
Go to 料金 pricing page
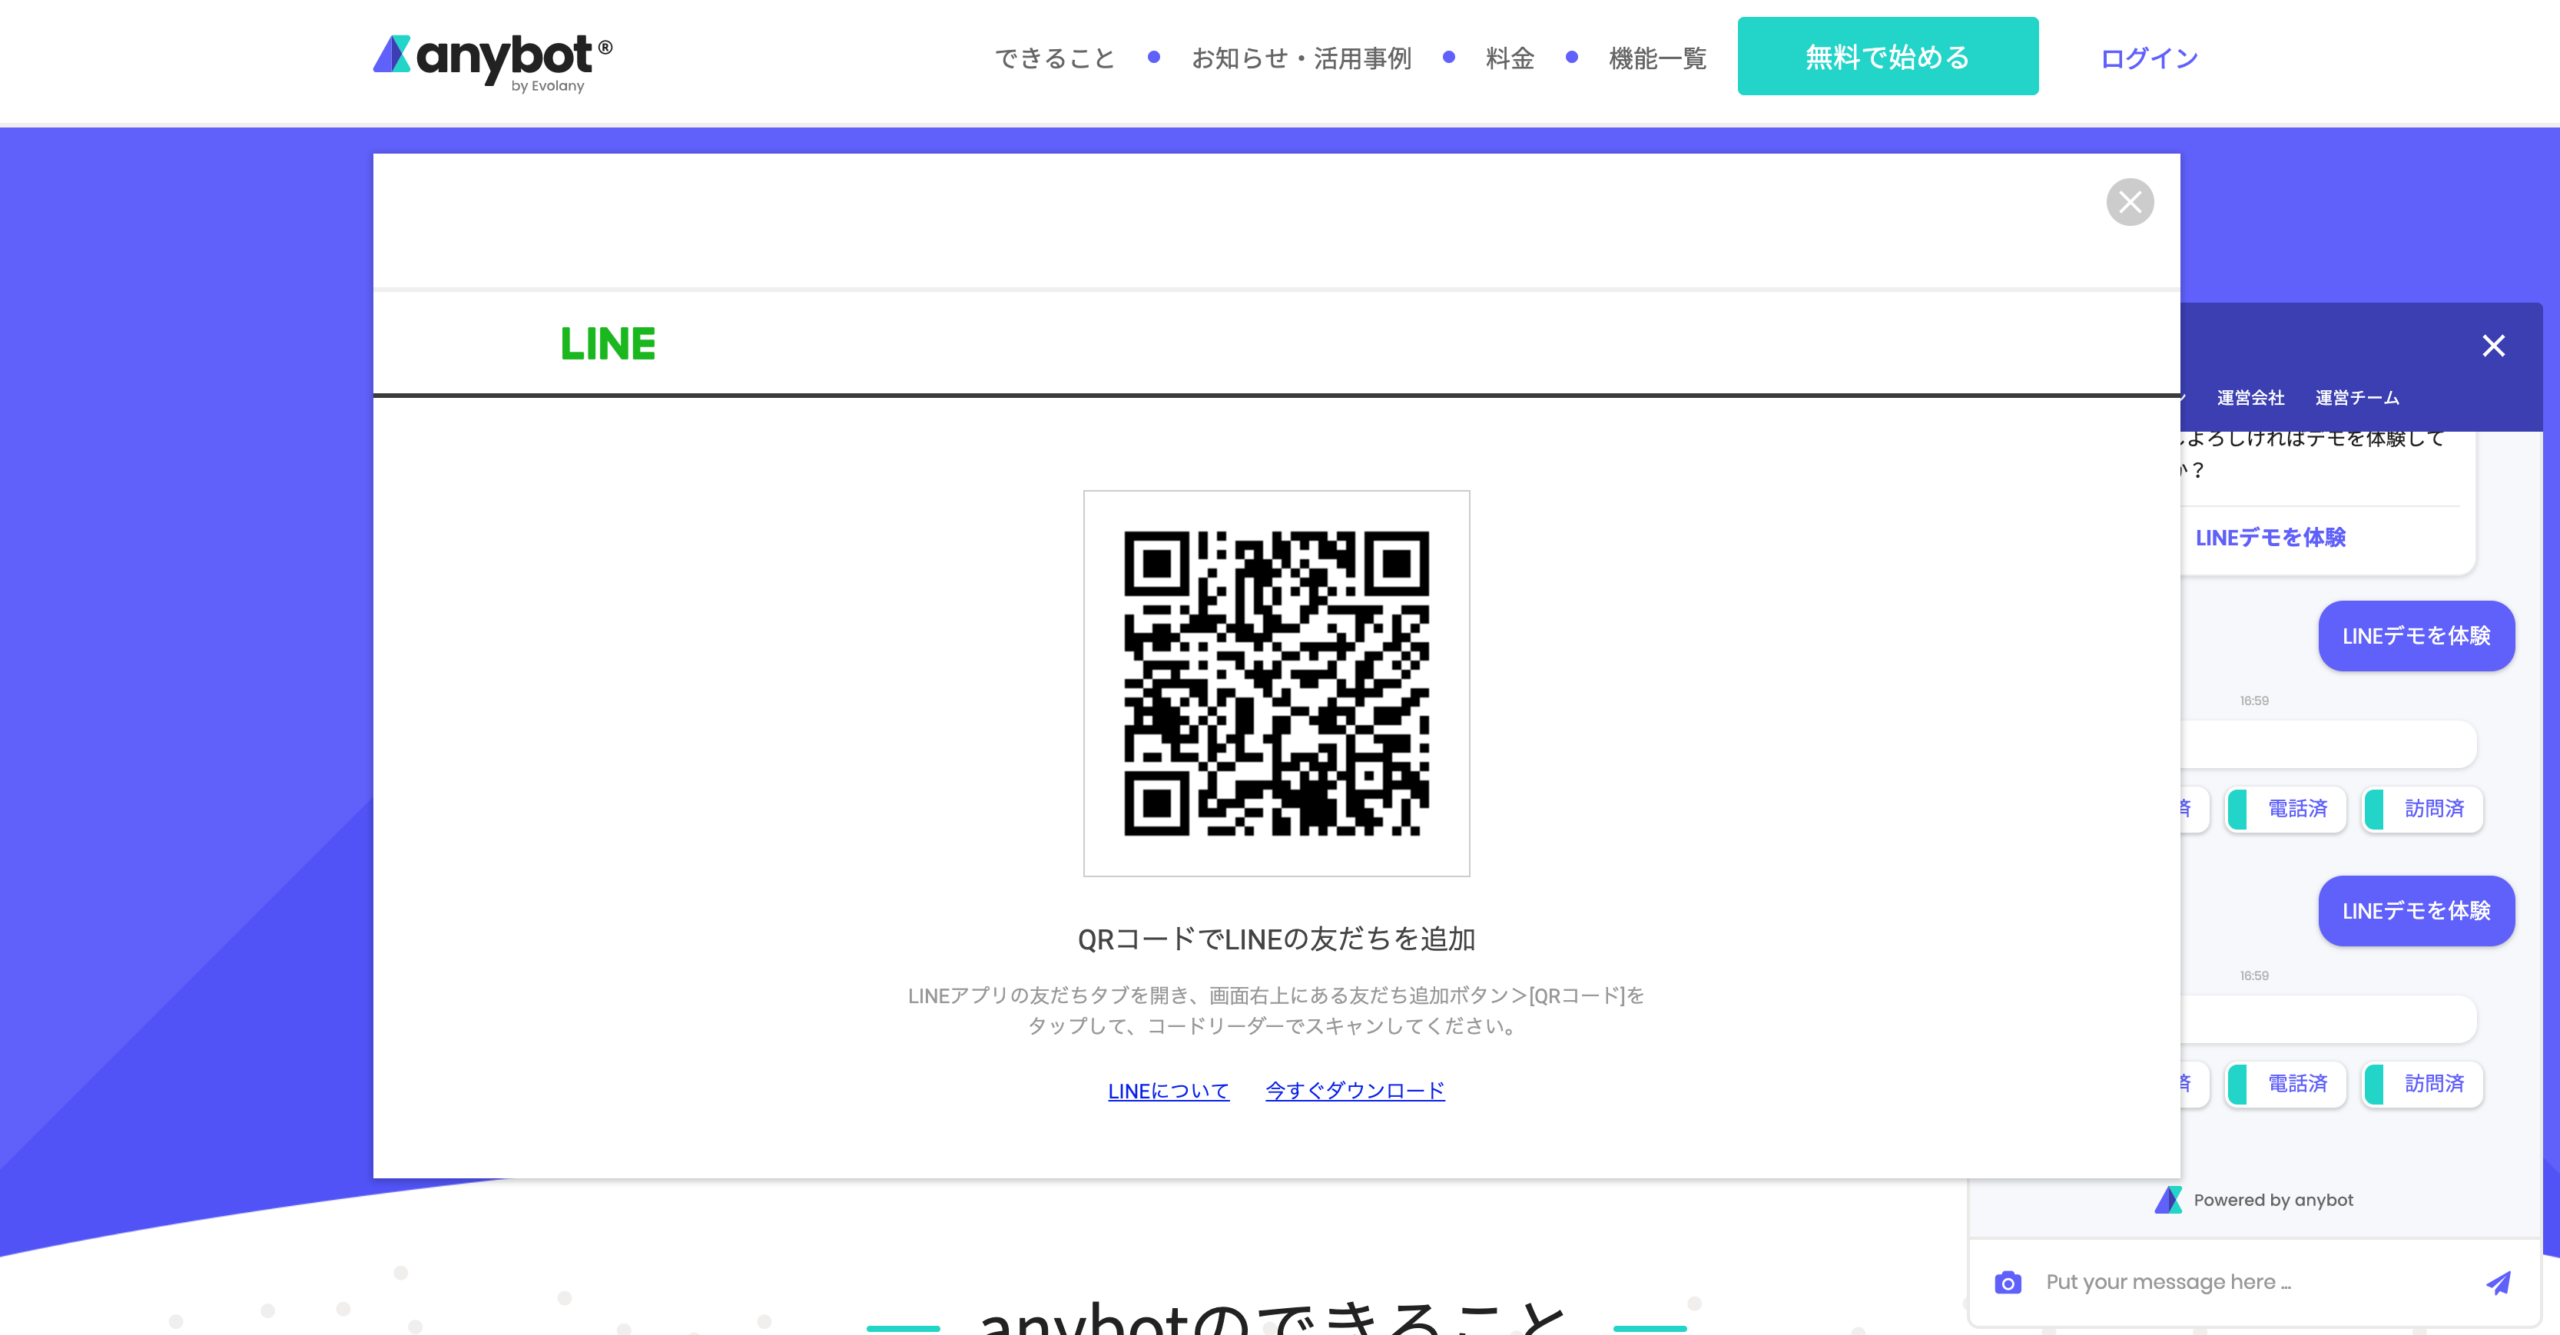1510,58
